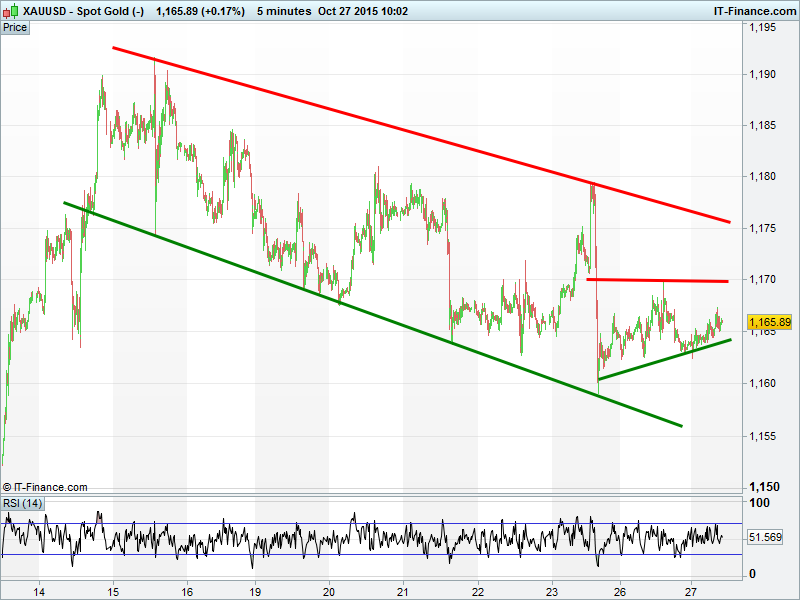Select date 14 on the time axis

pos(39,592)
